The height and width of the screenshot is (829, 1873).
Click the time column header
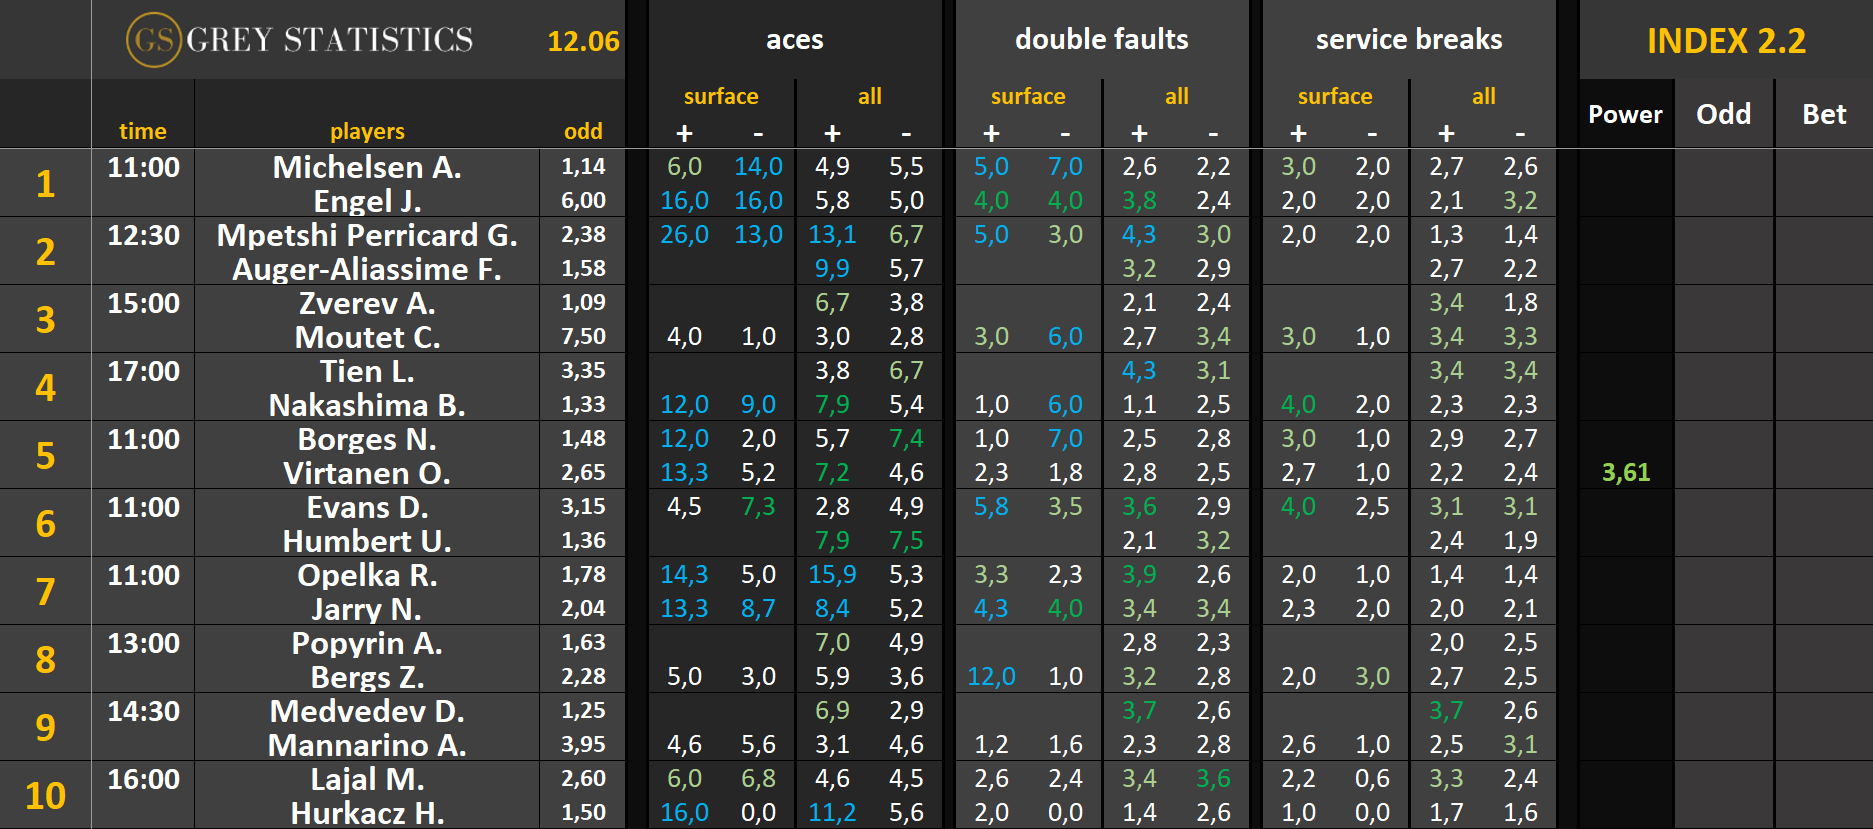[x=143, y=131]
